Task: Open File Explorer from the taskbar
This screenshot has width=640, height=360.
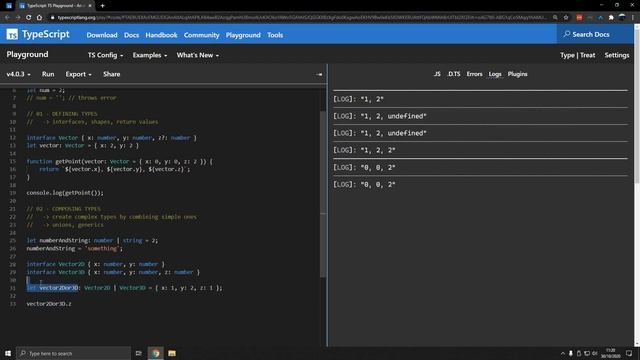Action: [172, 353]
